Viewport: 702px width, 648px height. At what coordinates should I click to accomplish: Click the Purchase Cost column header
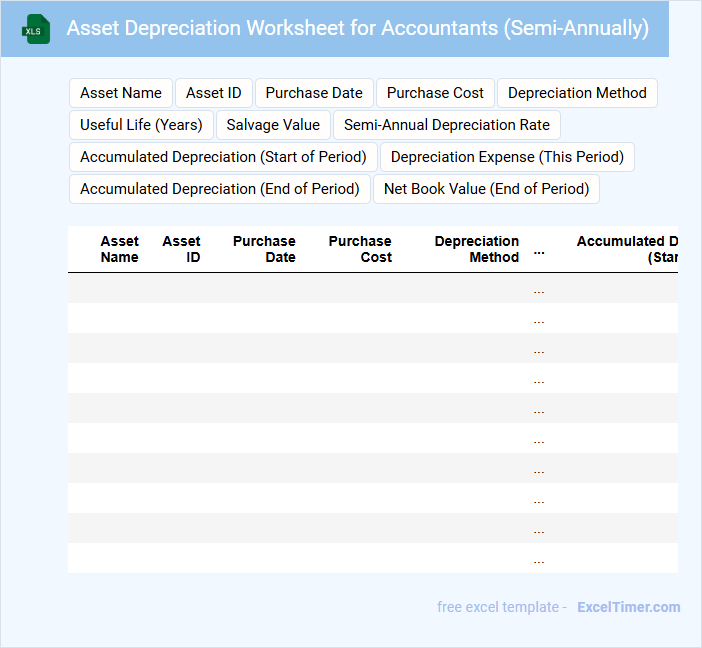click(360, 249)
